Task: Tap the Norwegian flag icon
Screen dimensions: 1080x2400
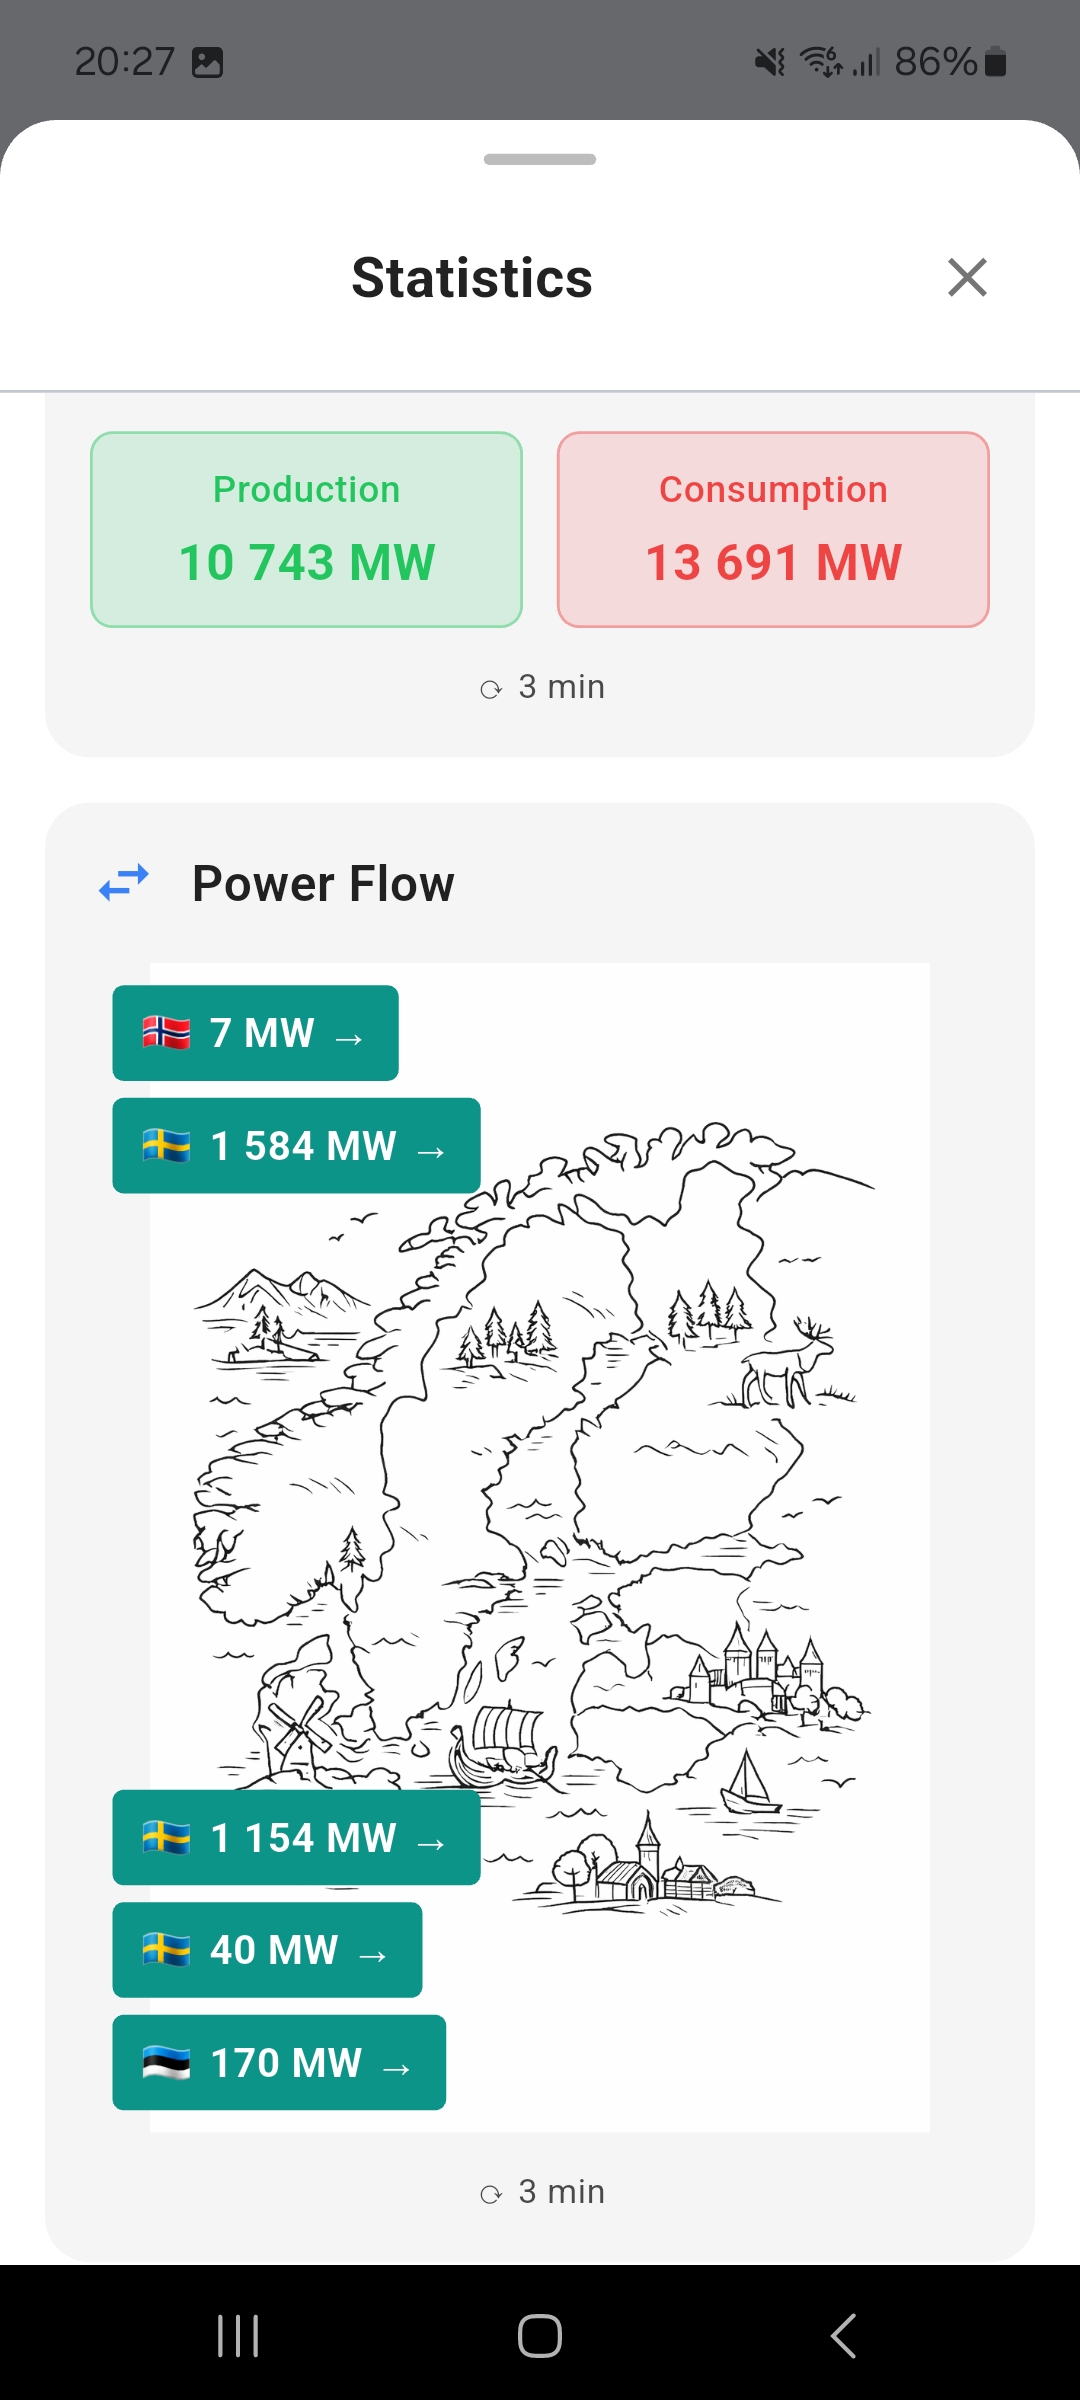Action: coord(166,1032)
